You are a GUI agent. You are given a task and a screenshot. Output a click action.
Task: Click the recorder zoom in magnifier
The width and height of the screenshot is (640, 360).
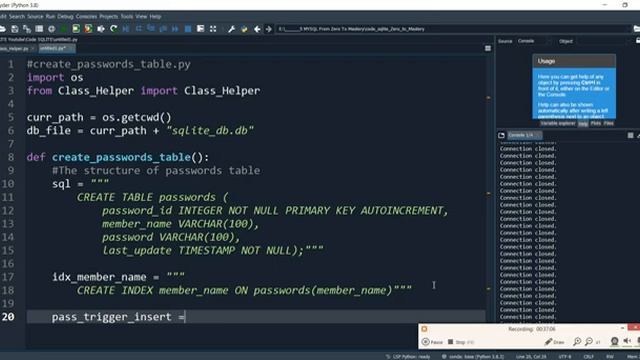pyautogui.click(x=577, y=342)
